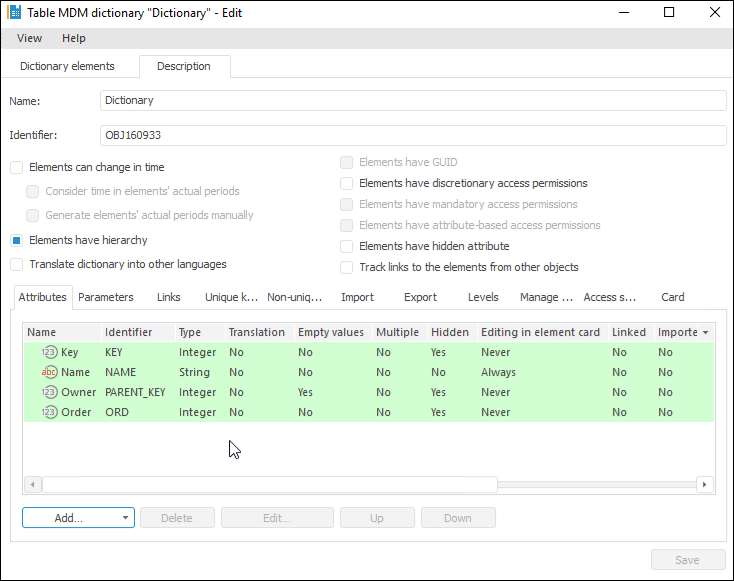This screenshot has width=734, height=581.
Task: Click the dictionary app icon in title bar
Action: pos(15,13)
